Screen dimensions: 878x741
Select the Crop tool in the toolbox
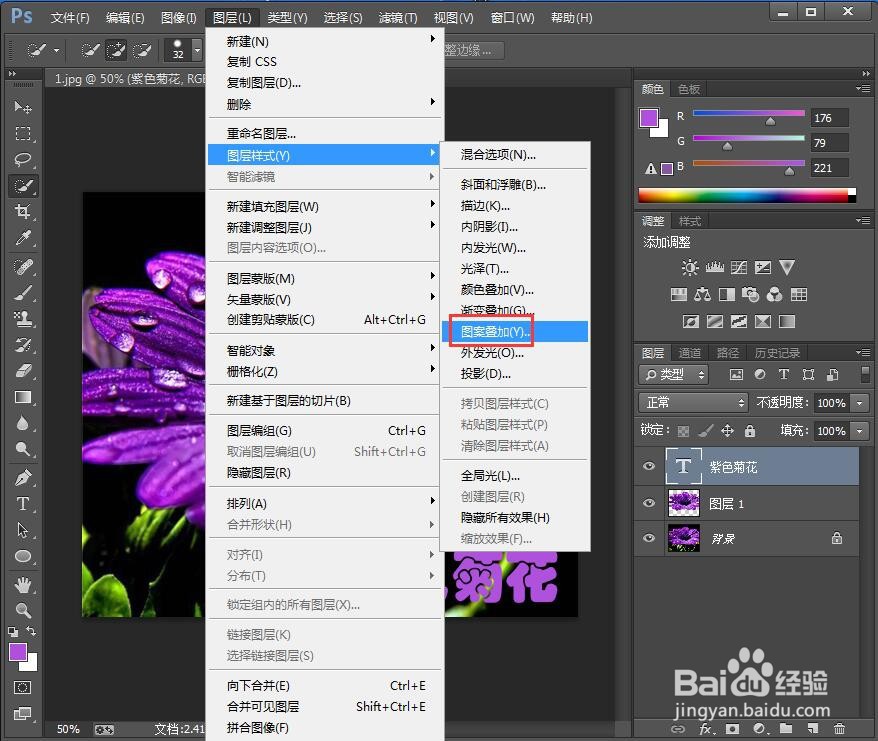[22, 212]
